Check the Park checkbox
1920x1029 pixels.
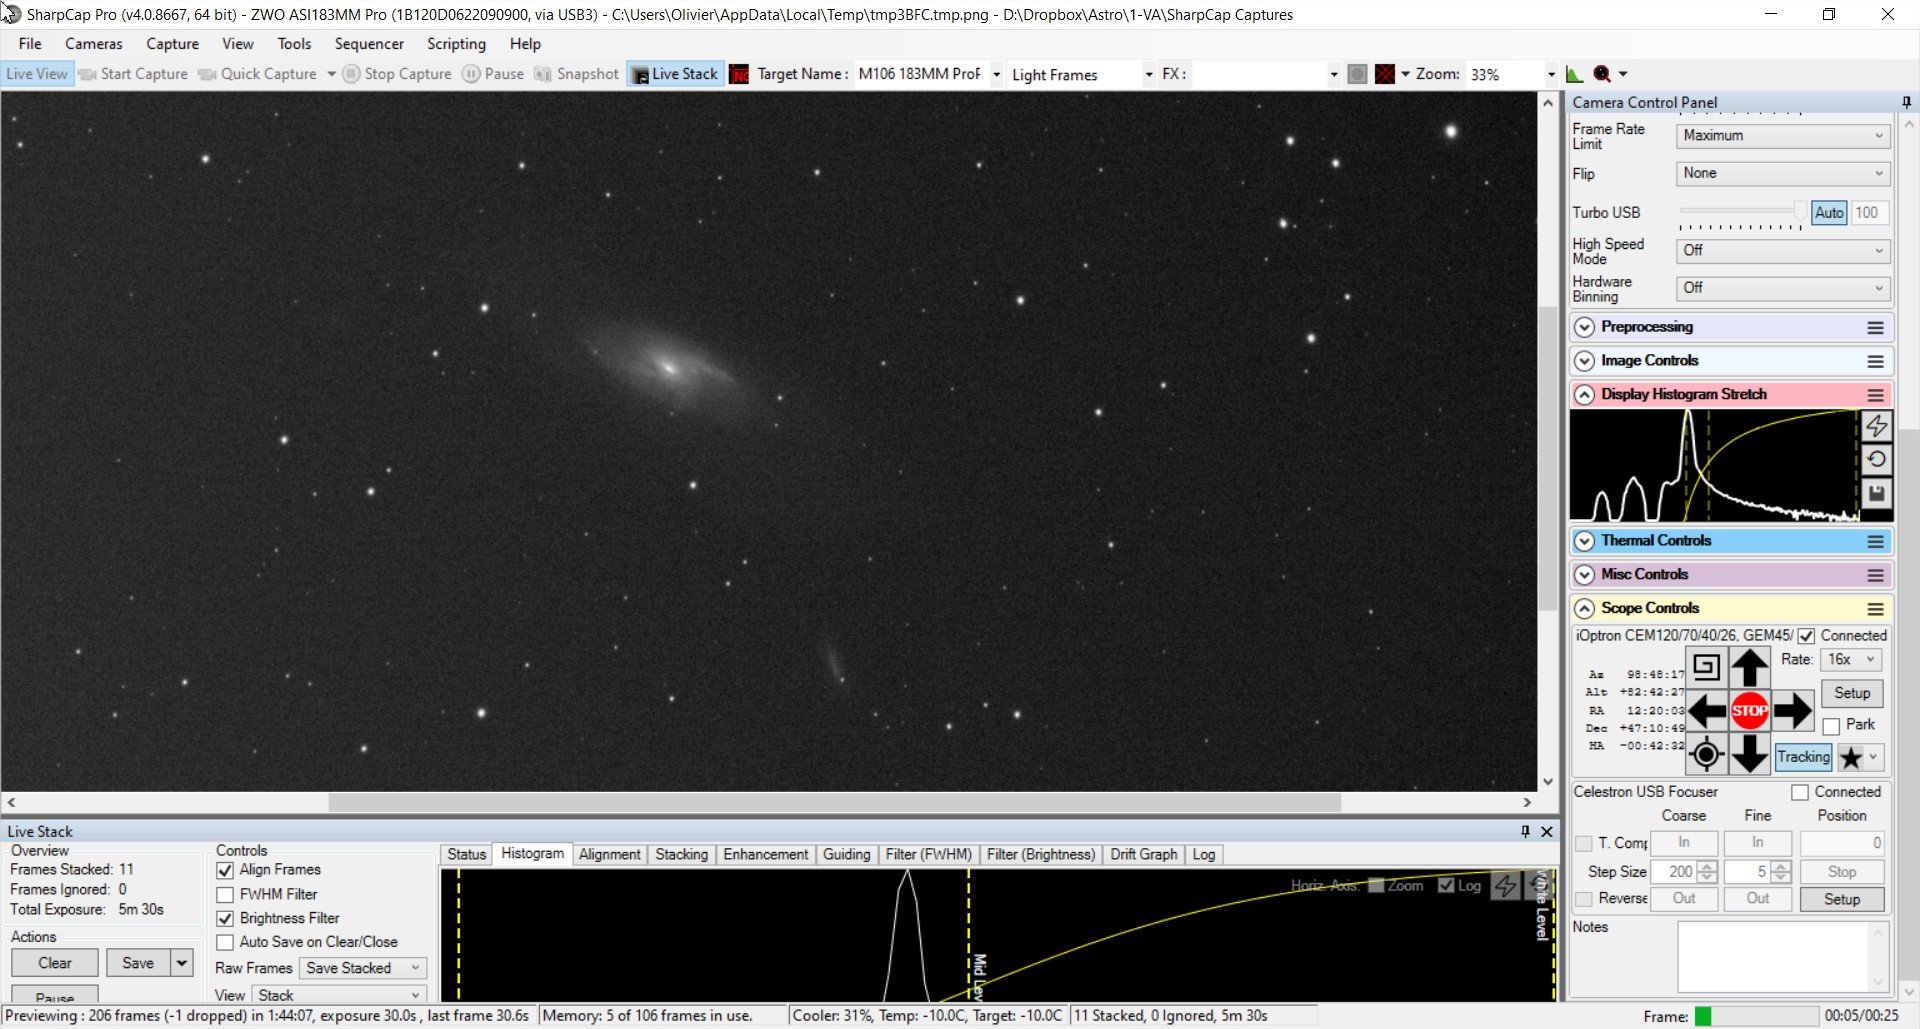pos(1831,726)
